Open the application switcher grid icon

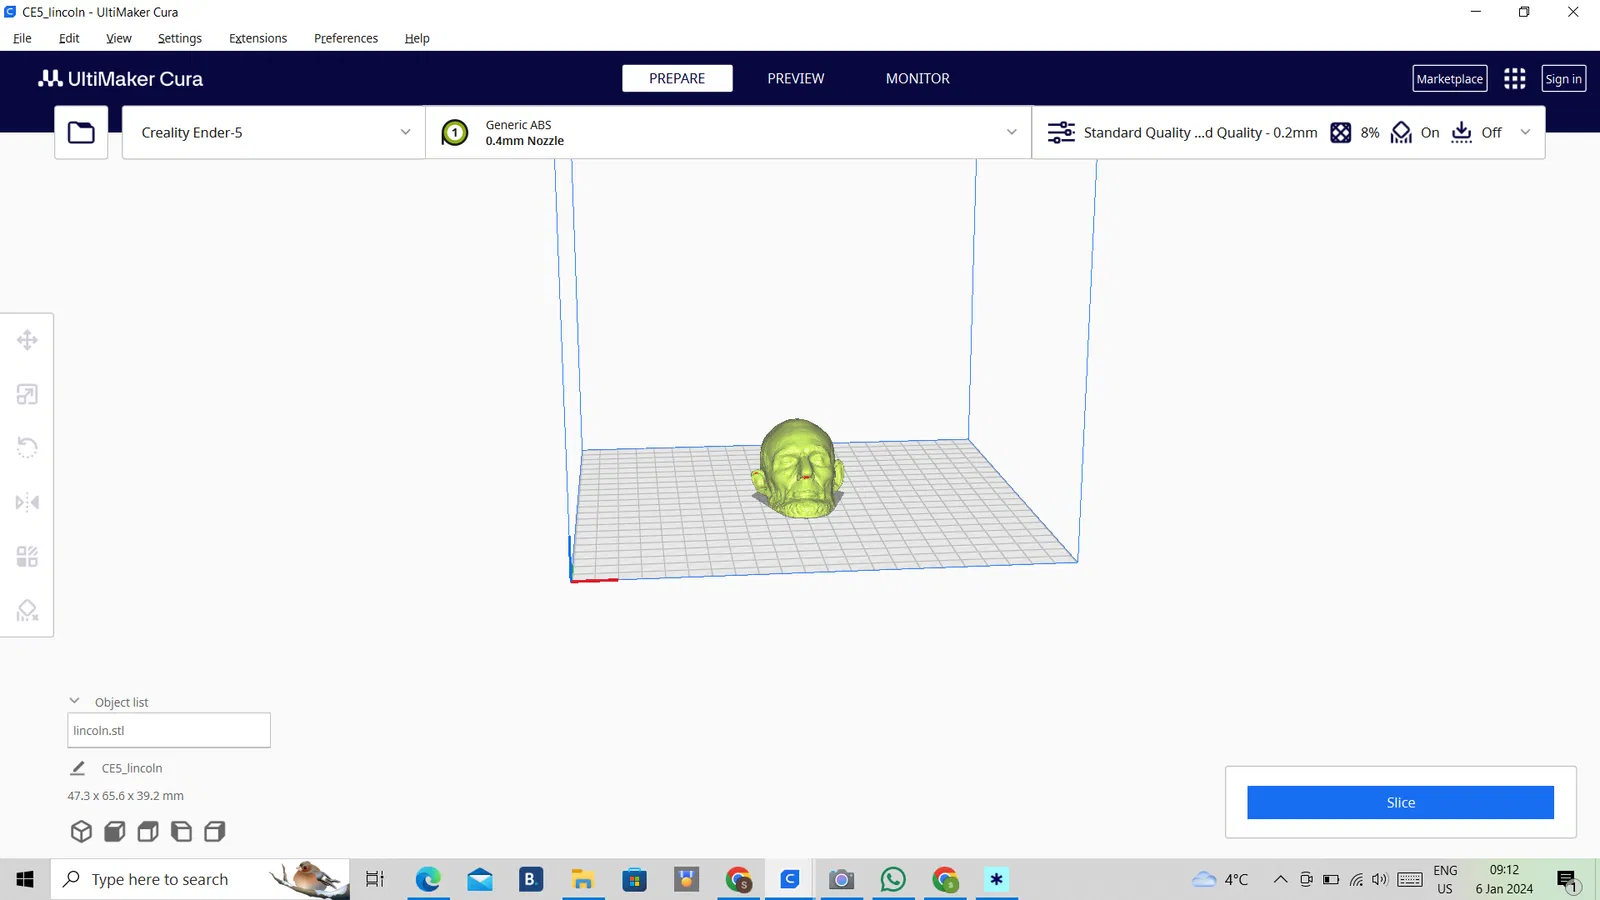tap(1515, 79)
